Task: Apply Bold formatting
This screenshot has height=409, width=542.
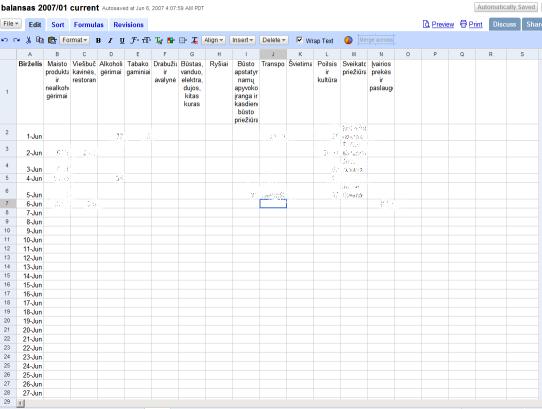Action: [x=98, y=40]
